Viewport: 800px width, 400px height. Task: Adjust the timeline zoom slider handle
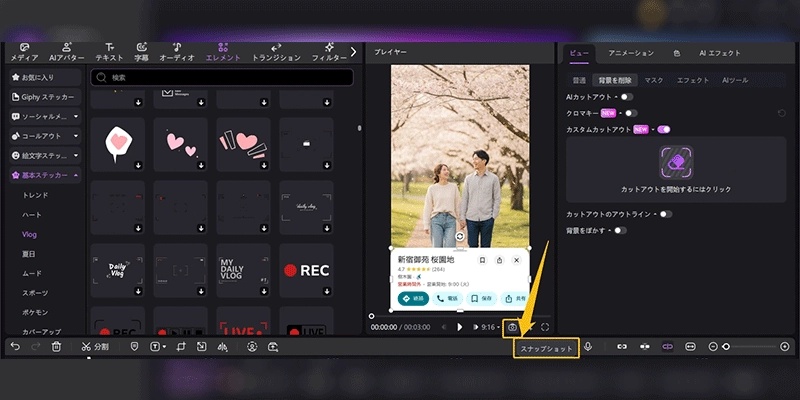point(726,346)
